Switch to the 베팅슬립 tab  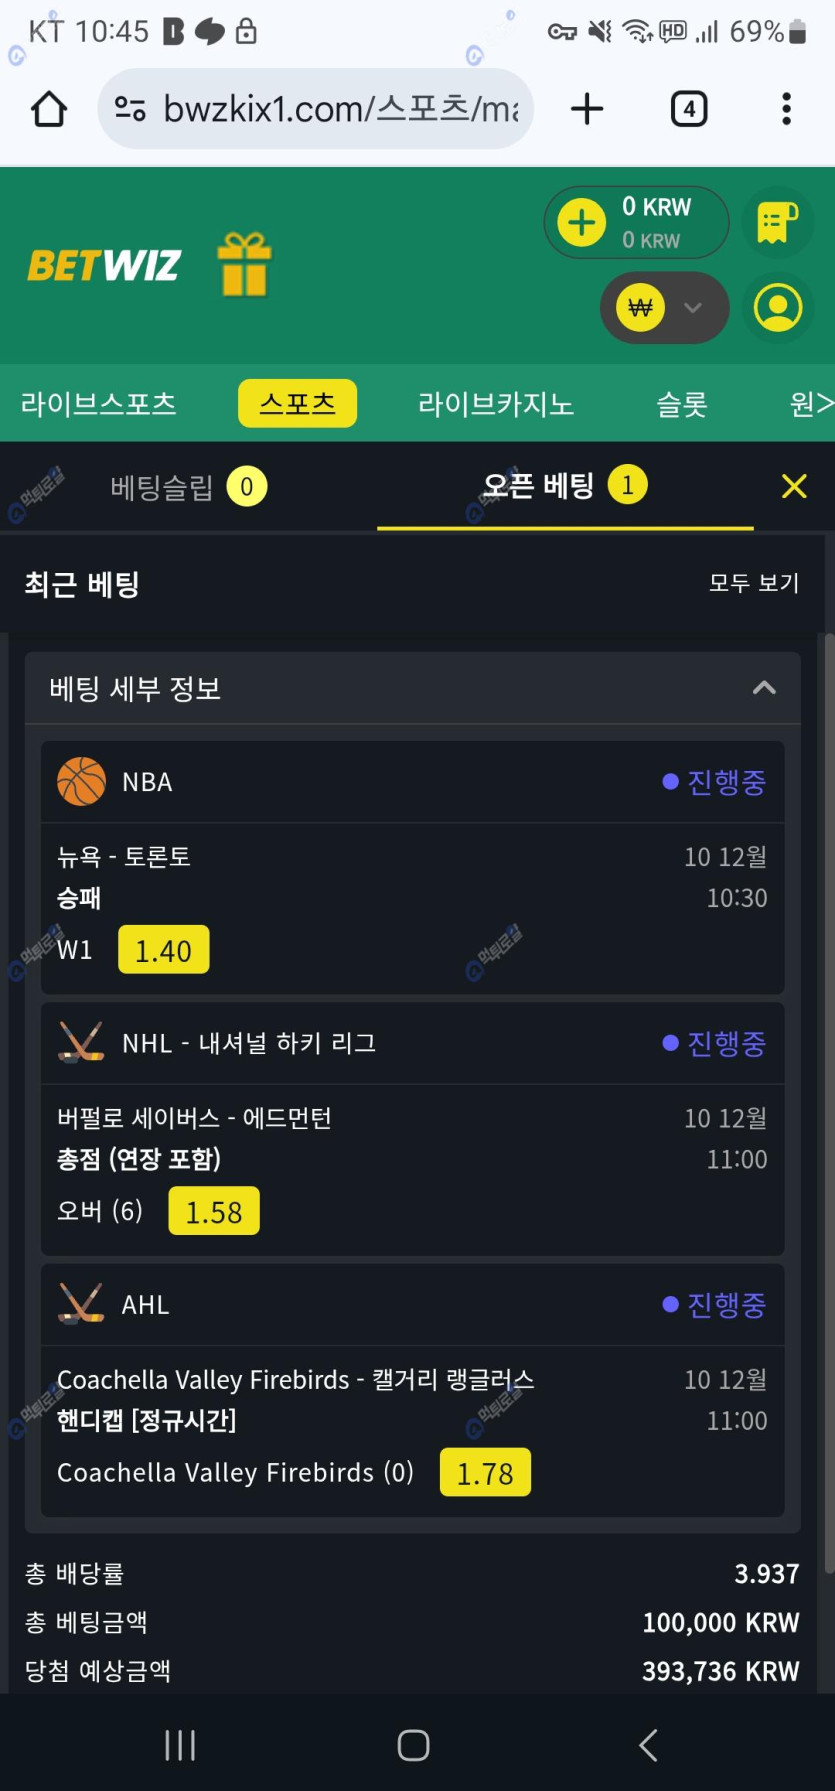[x=188, y=487]
